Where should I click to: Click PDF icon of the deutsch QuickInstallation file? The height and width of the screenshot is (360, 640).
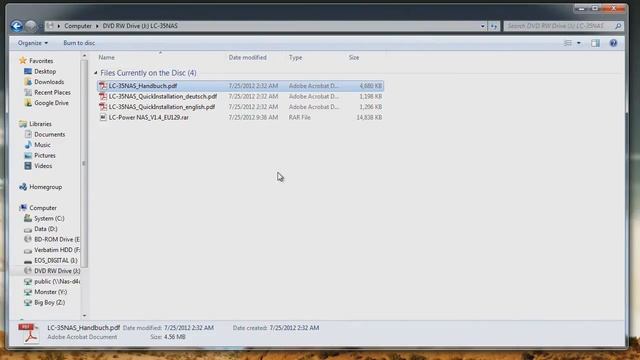coord(103,97)
